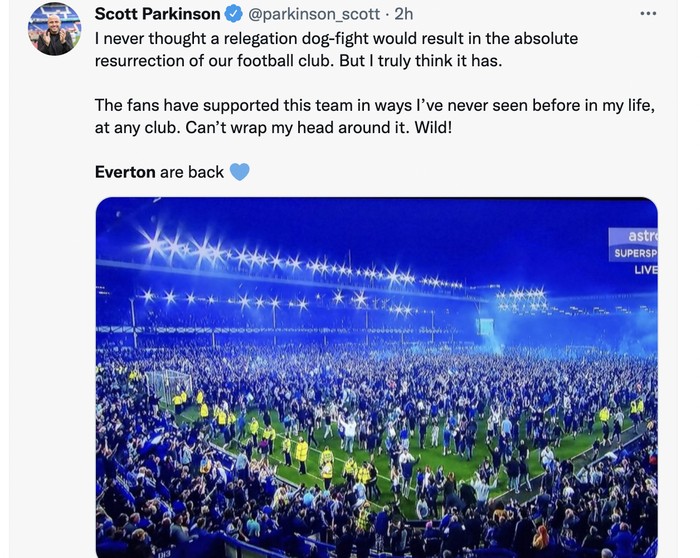This screenshot has height=558, width=700.
Task: Open the 2h timestamp permalink
Action: point(404,14)
